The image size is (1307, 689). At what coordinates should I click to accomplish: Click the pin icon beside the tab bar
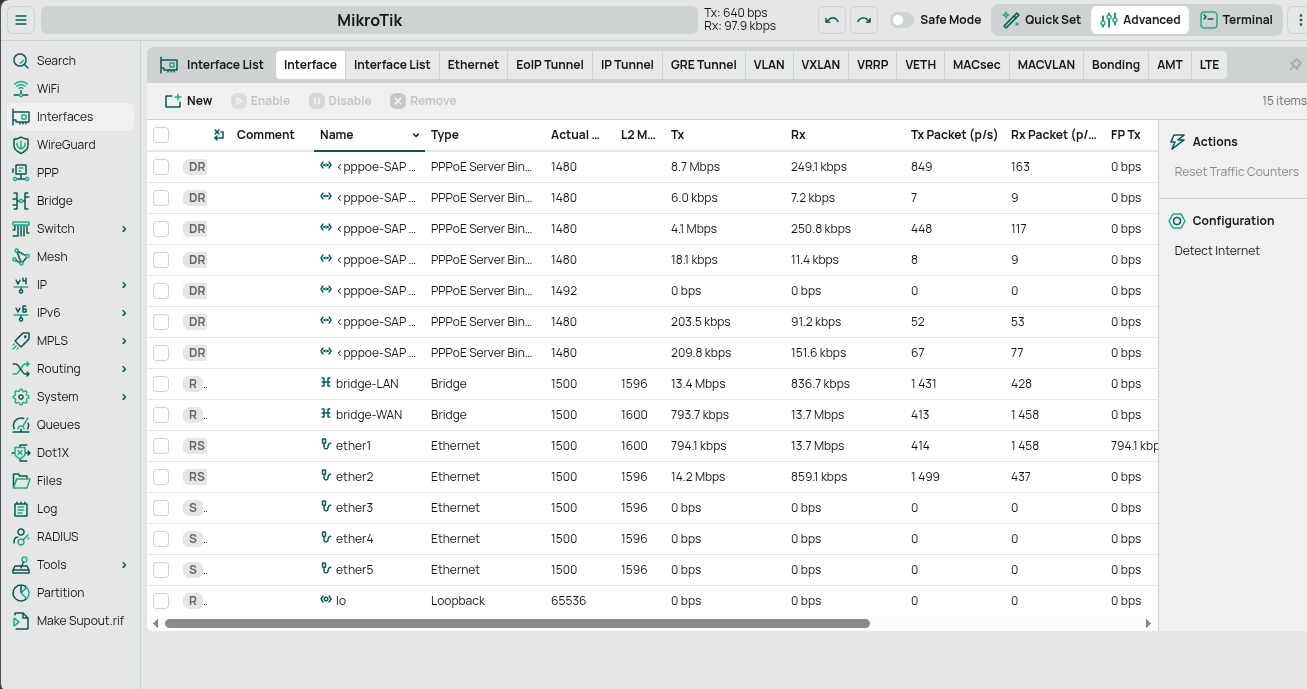click(1295, 64)
